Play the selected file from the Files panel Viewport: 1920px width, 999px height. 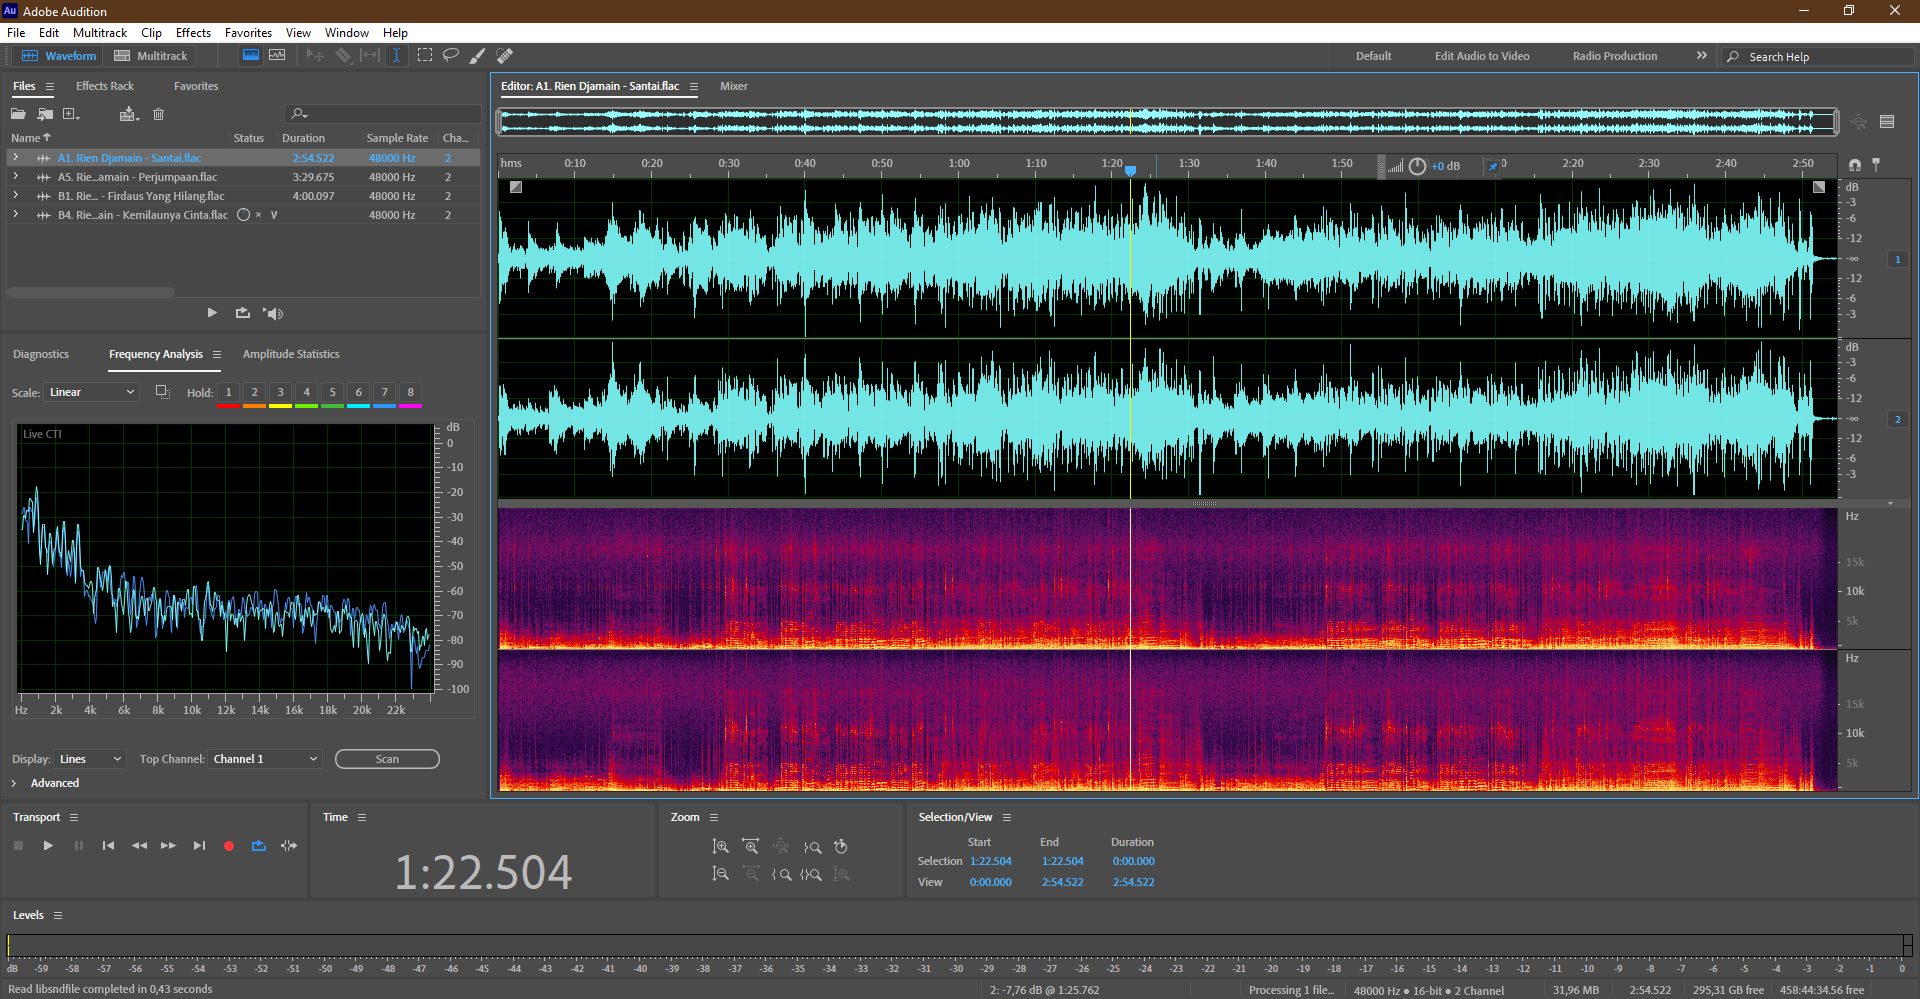tap(212, 313)
